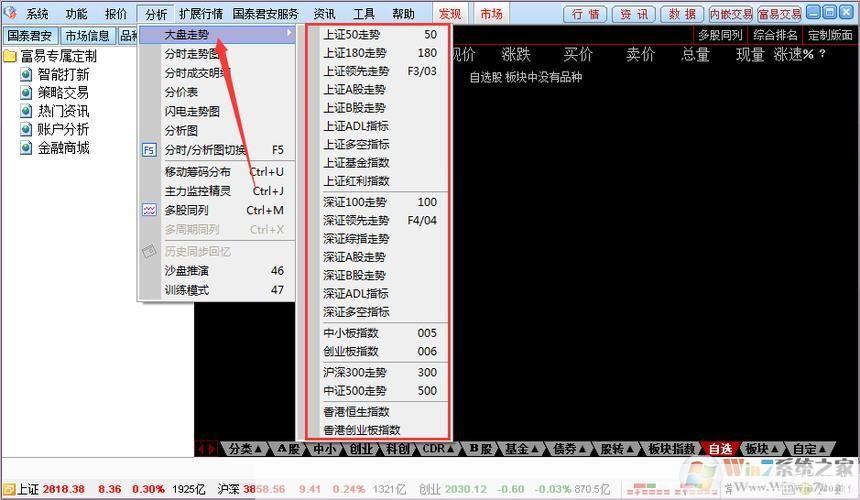Click the status bar icon before 上证
This screenshot has width=860, height=500.
tap(9, 489)
